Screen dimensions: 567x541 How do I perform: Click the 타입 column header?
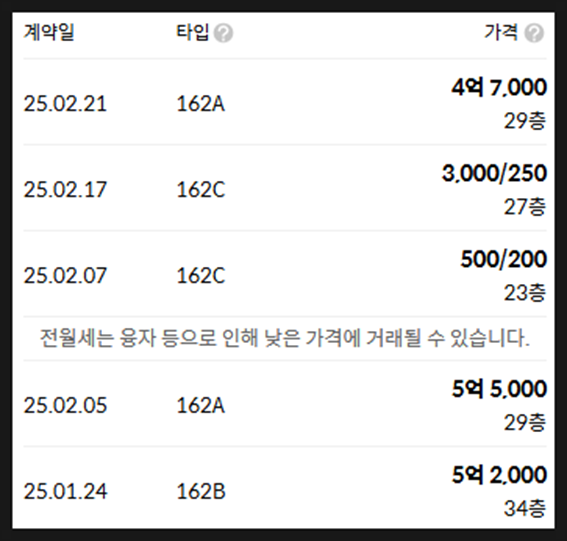[x=192, y=32]
